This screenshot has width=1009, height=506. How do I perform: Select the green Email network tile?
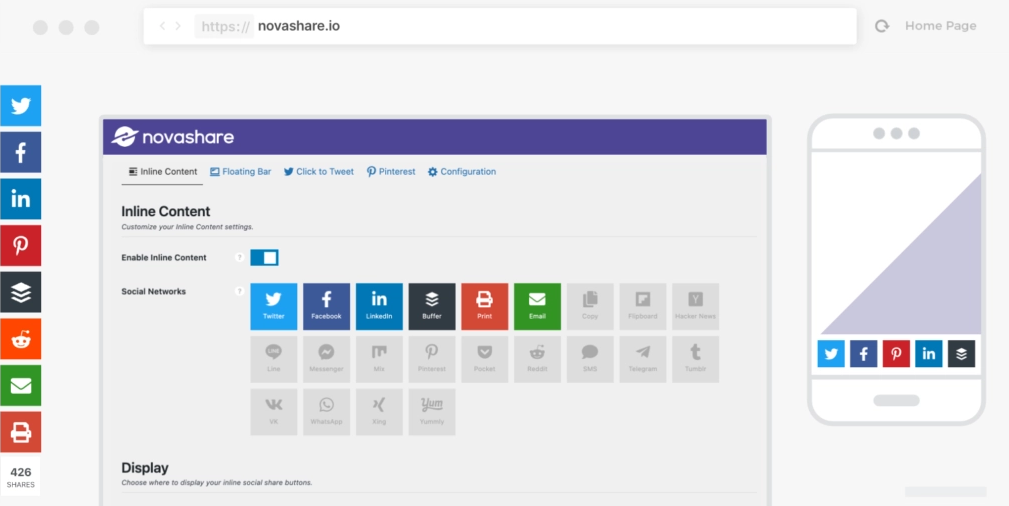click(x=537, y=306)
